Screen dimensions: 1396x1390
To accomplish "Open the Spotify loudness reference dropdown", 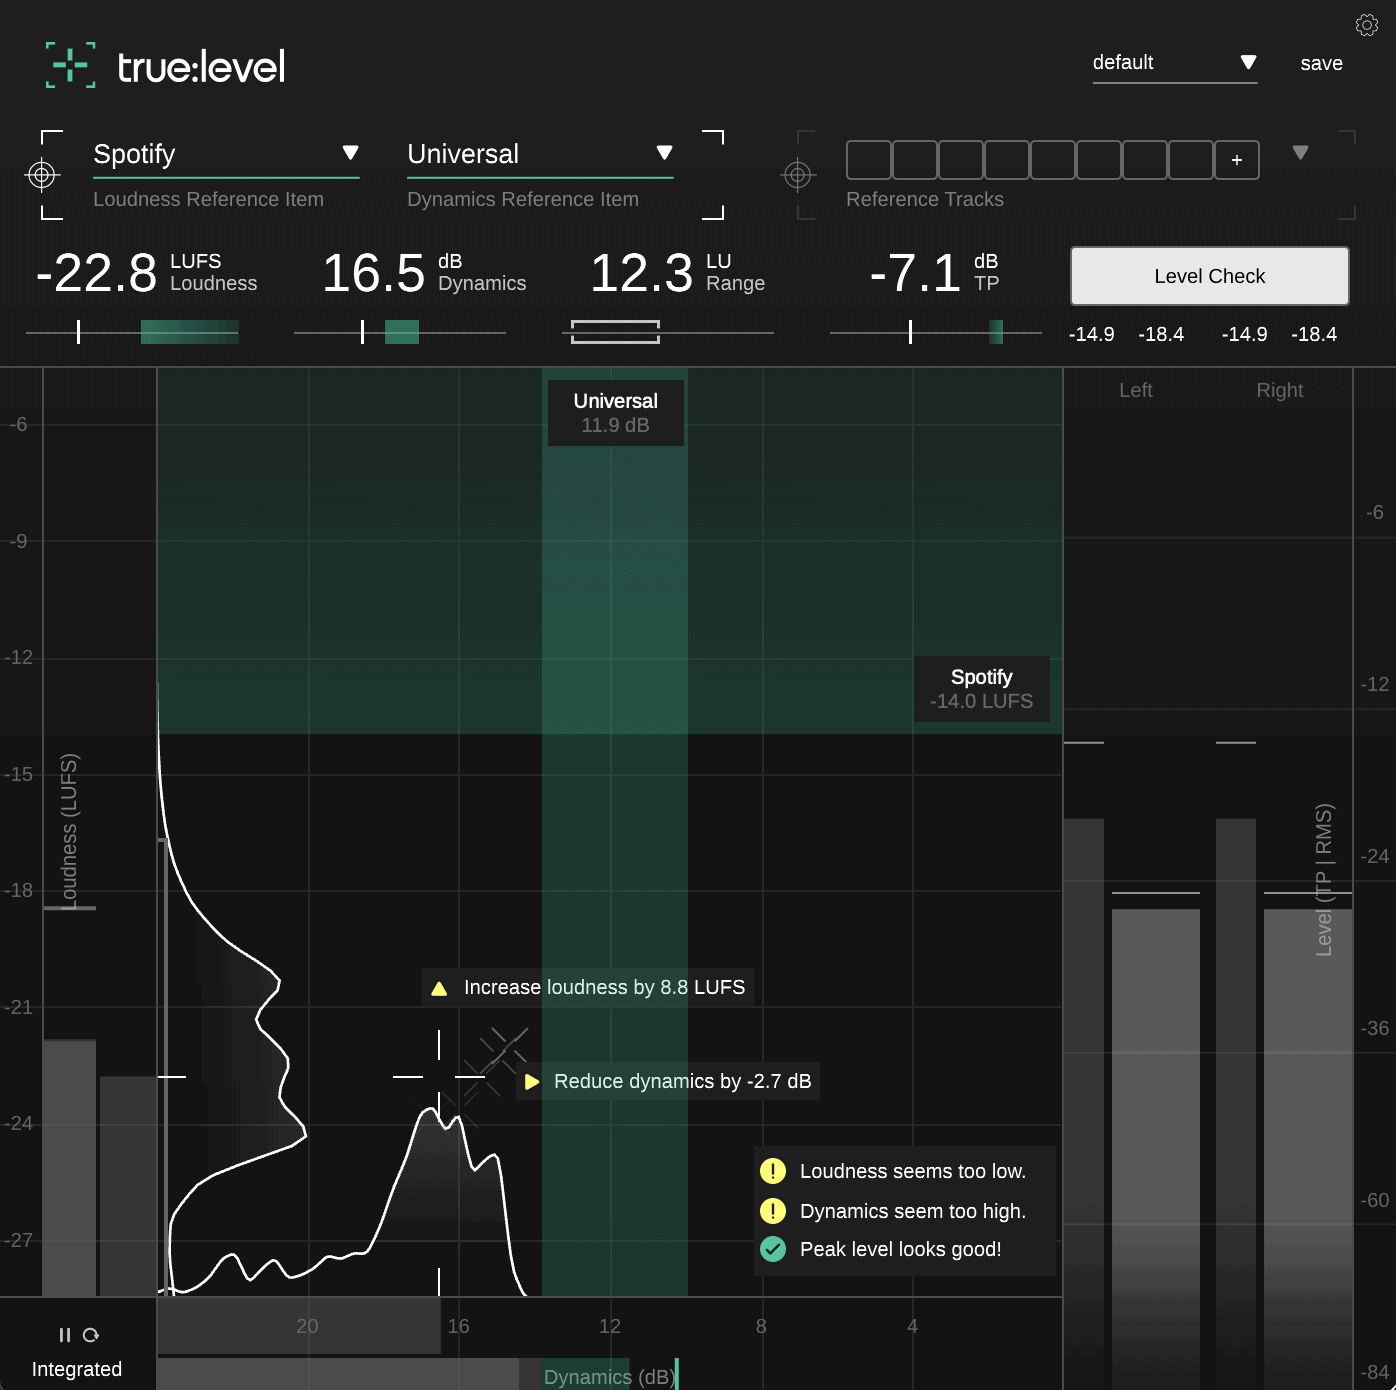I will point(226,154).
